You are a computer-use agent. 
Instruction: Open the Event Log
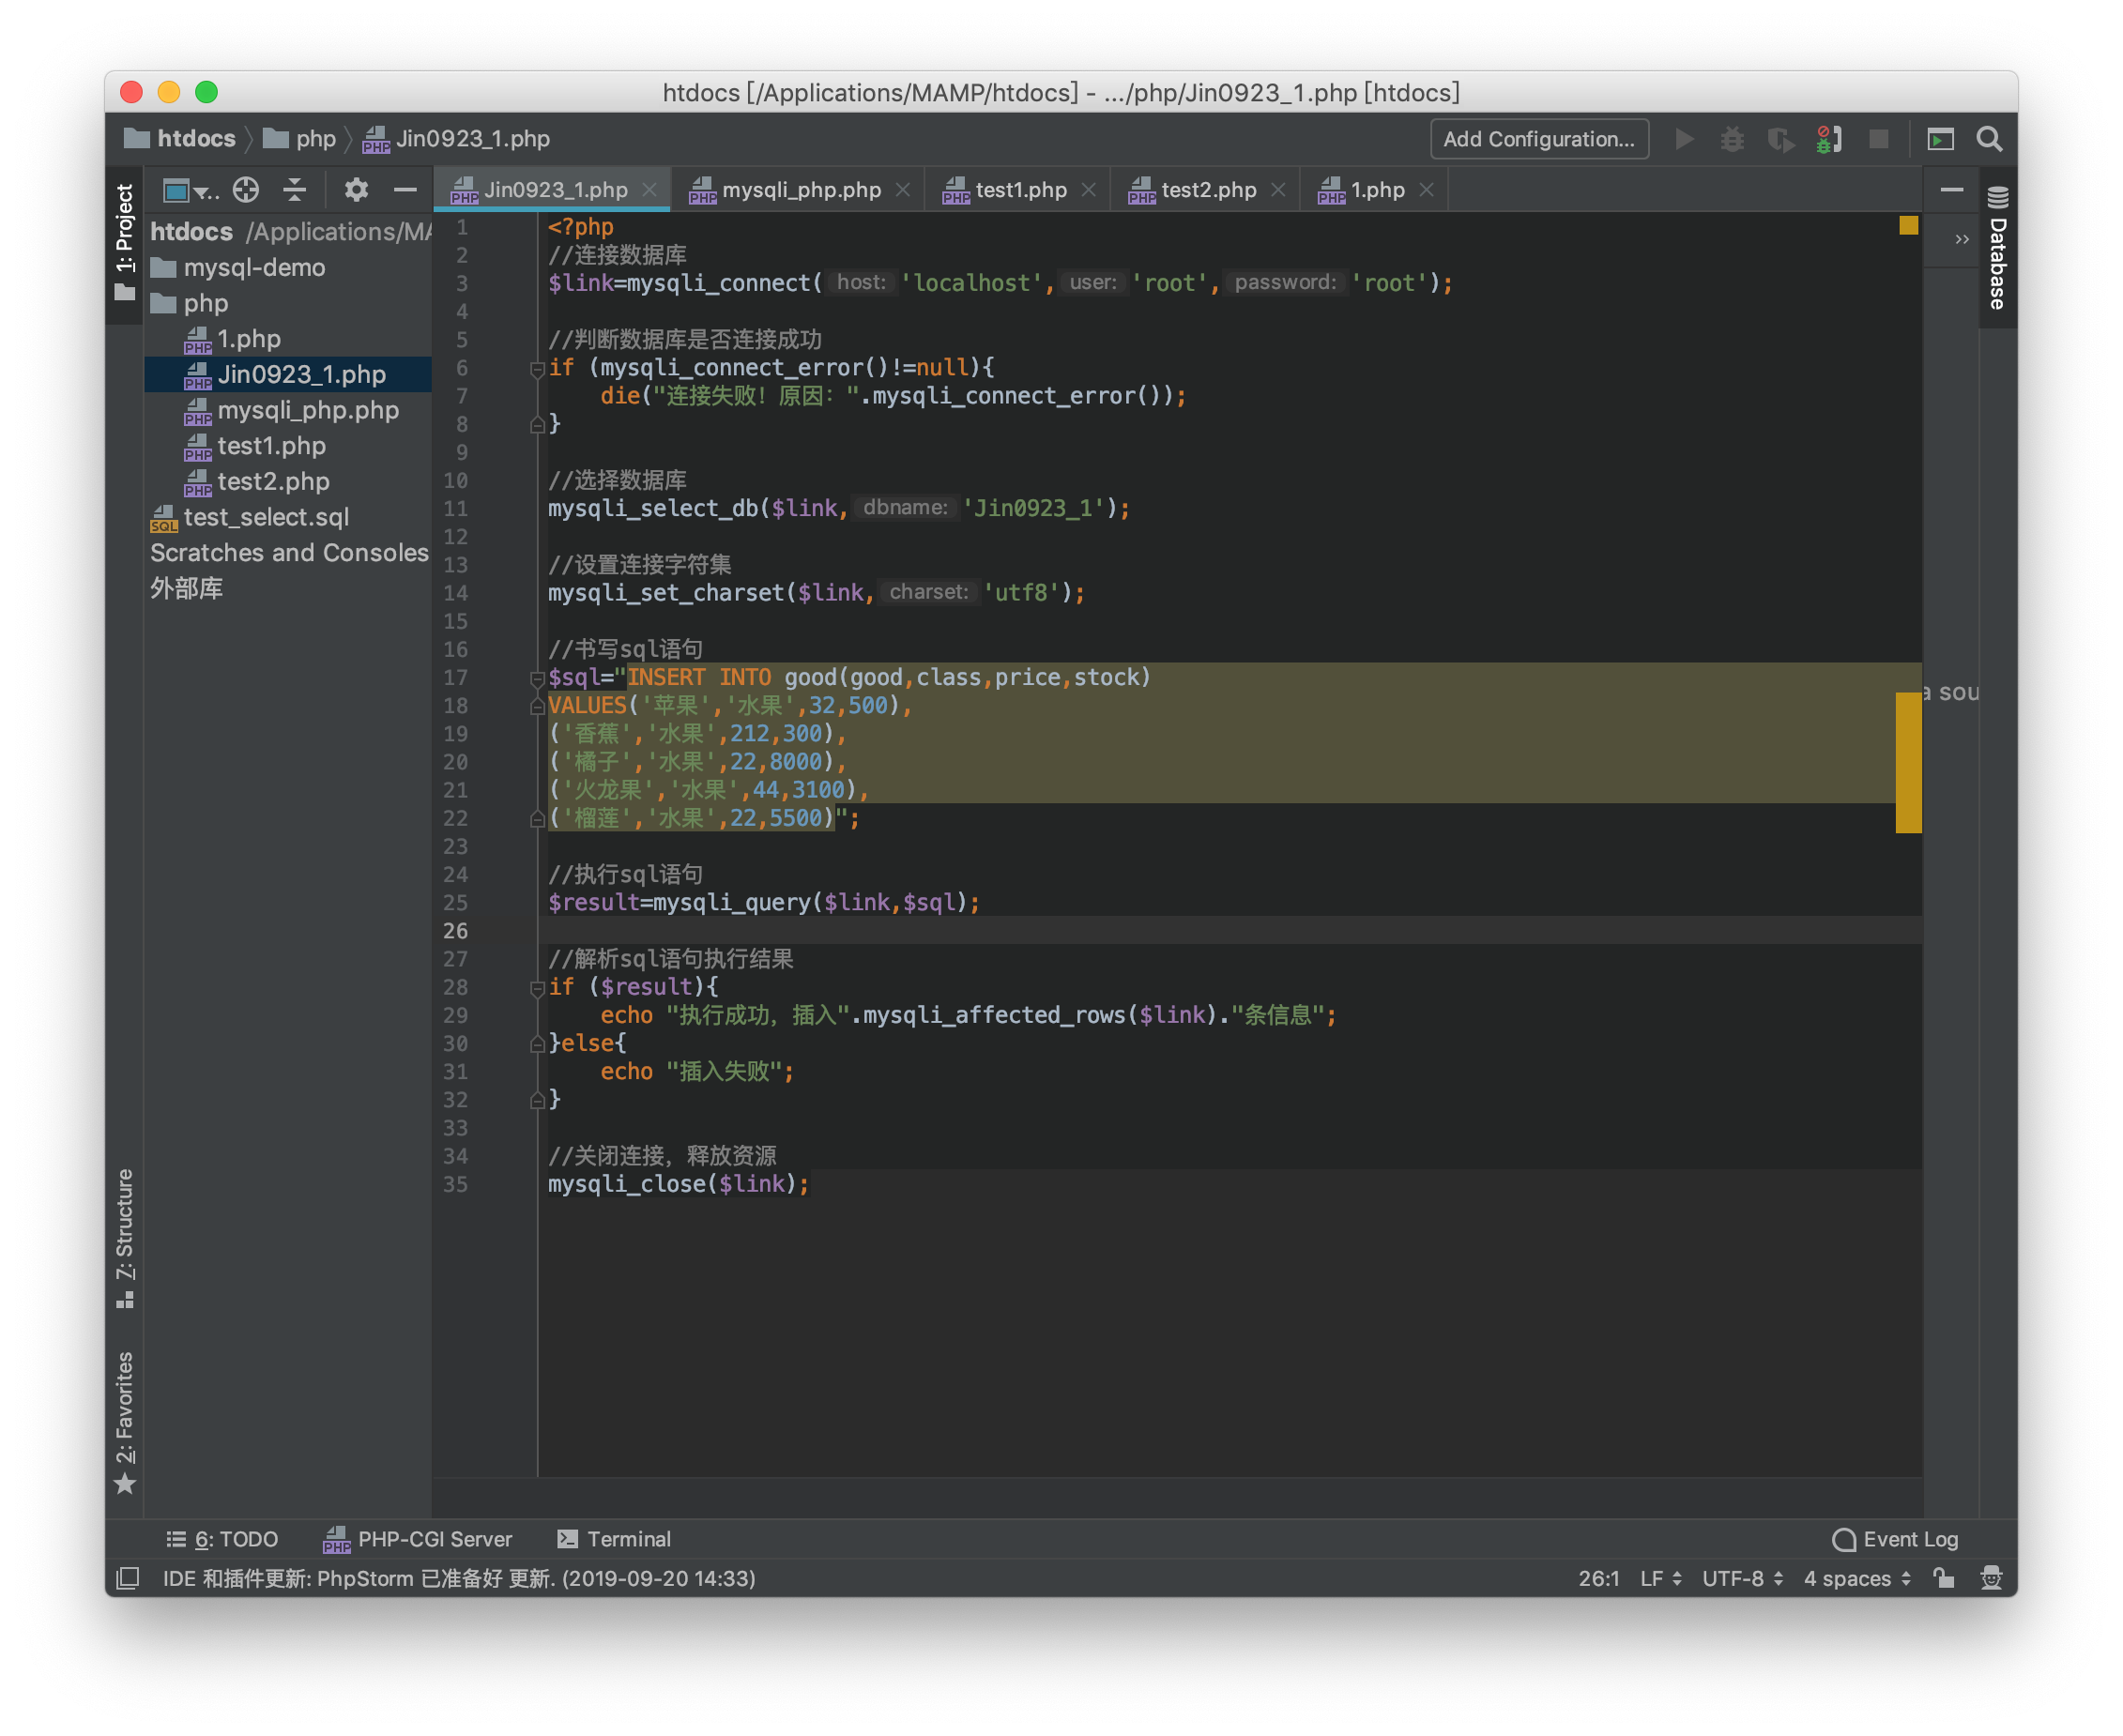tap(1895, 1539)
